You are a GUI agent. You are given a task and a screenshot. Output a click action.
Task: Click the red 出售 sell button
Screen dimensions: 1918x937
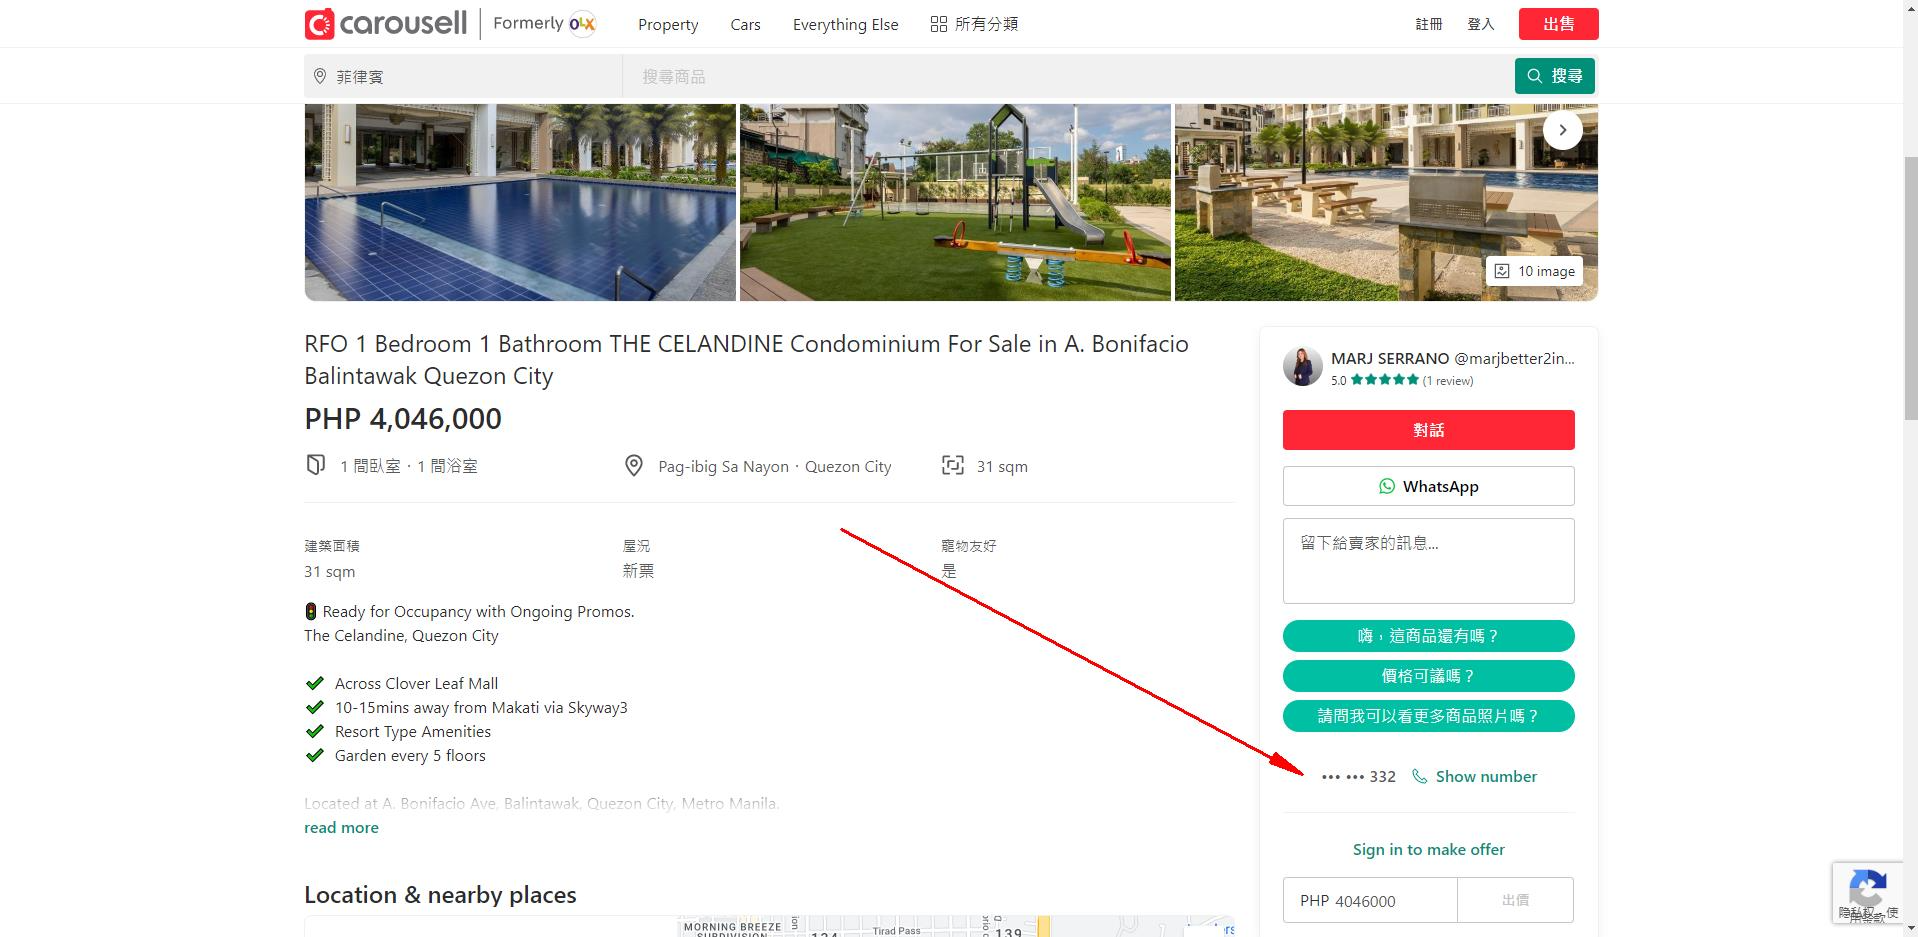pos(1558,24)
